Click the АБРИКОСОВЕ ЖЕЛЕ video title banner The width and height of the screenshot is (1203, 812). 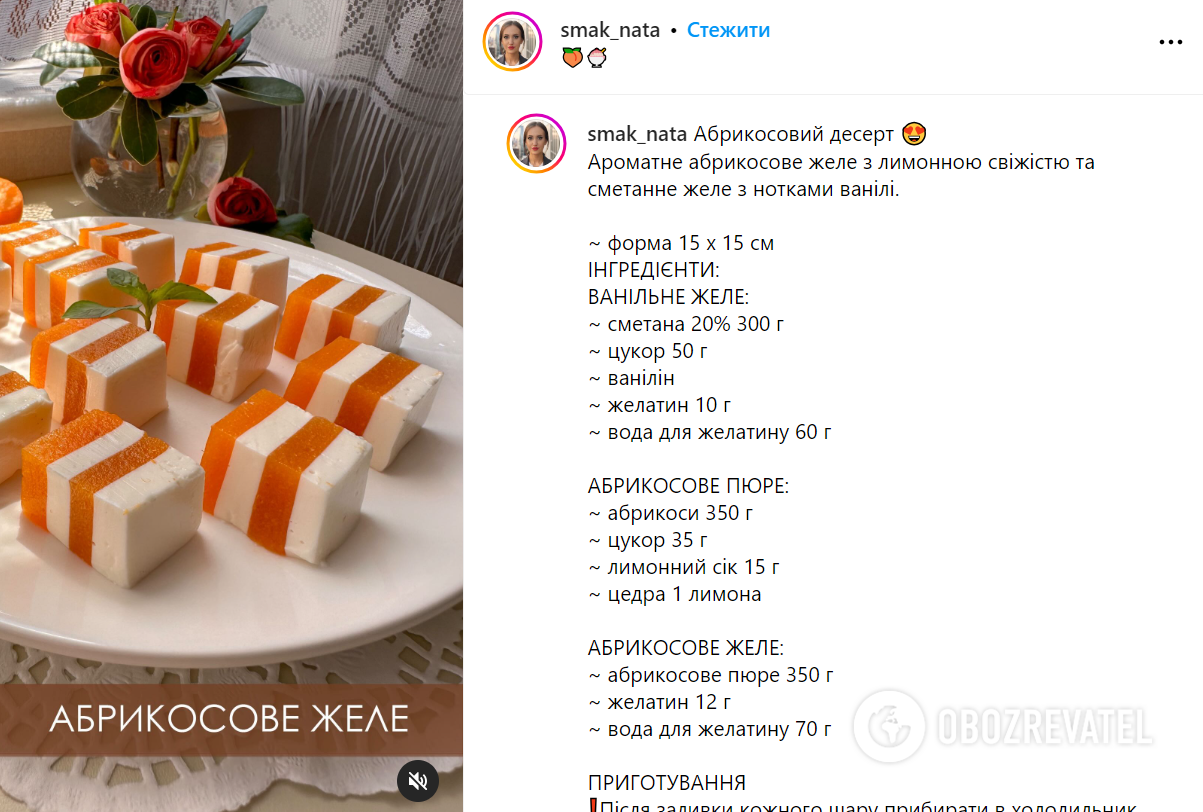click(x=230, y=719)
